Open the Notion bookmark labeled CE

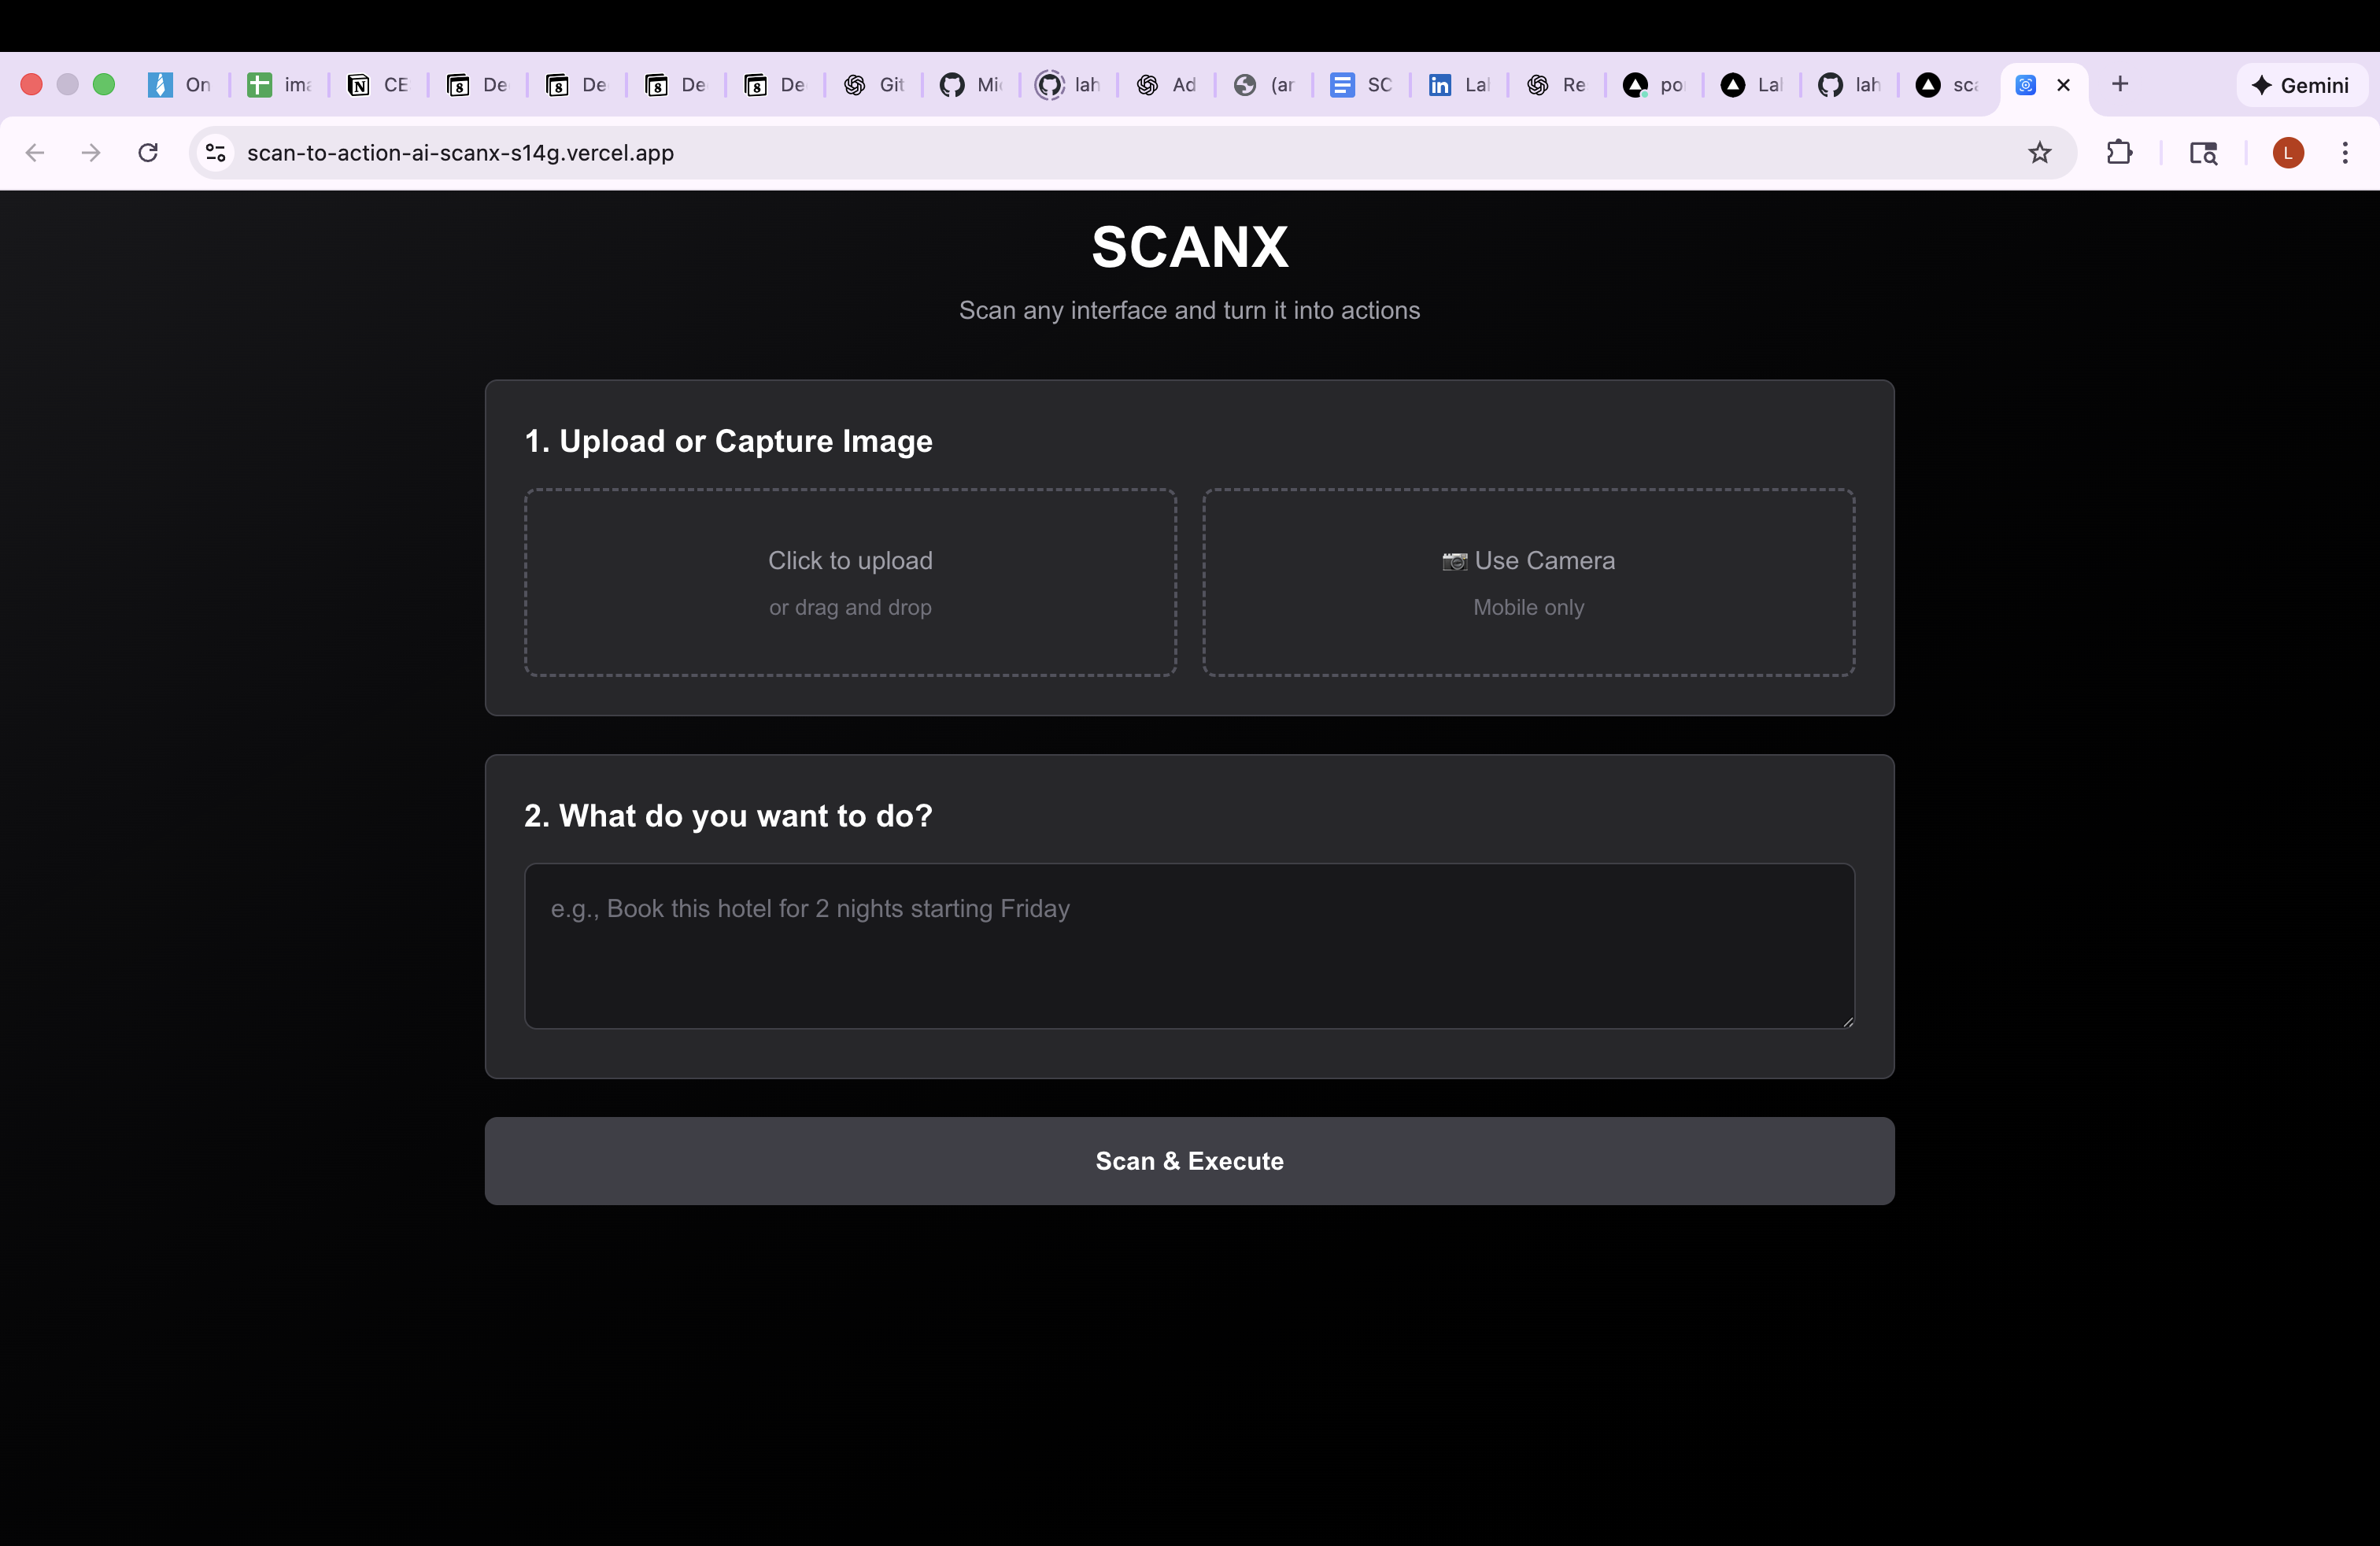378,85
